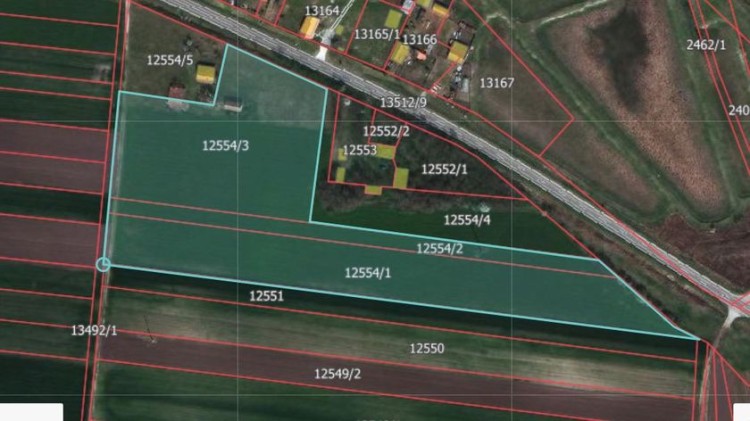This screenshot has width=750, height=421.
Task: Click white box in bottom-left corner
Action: 31,411
